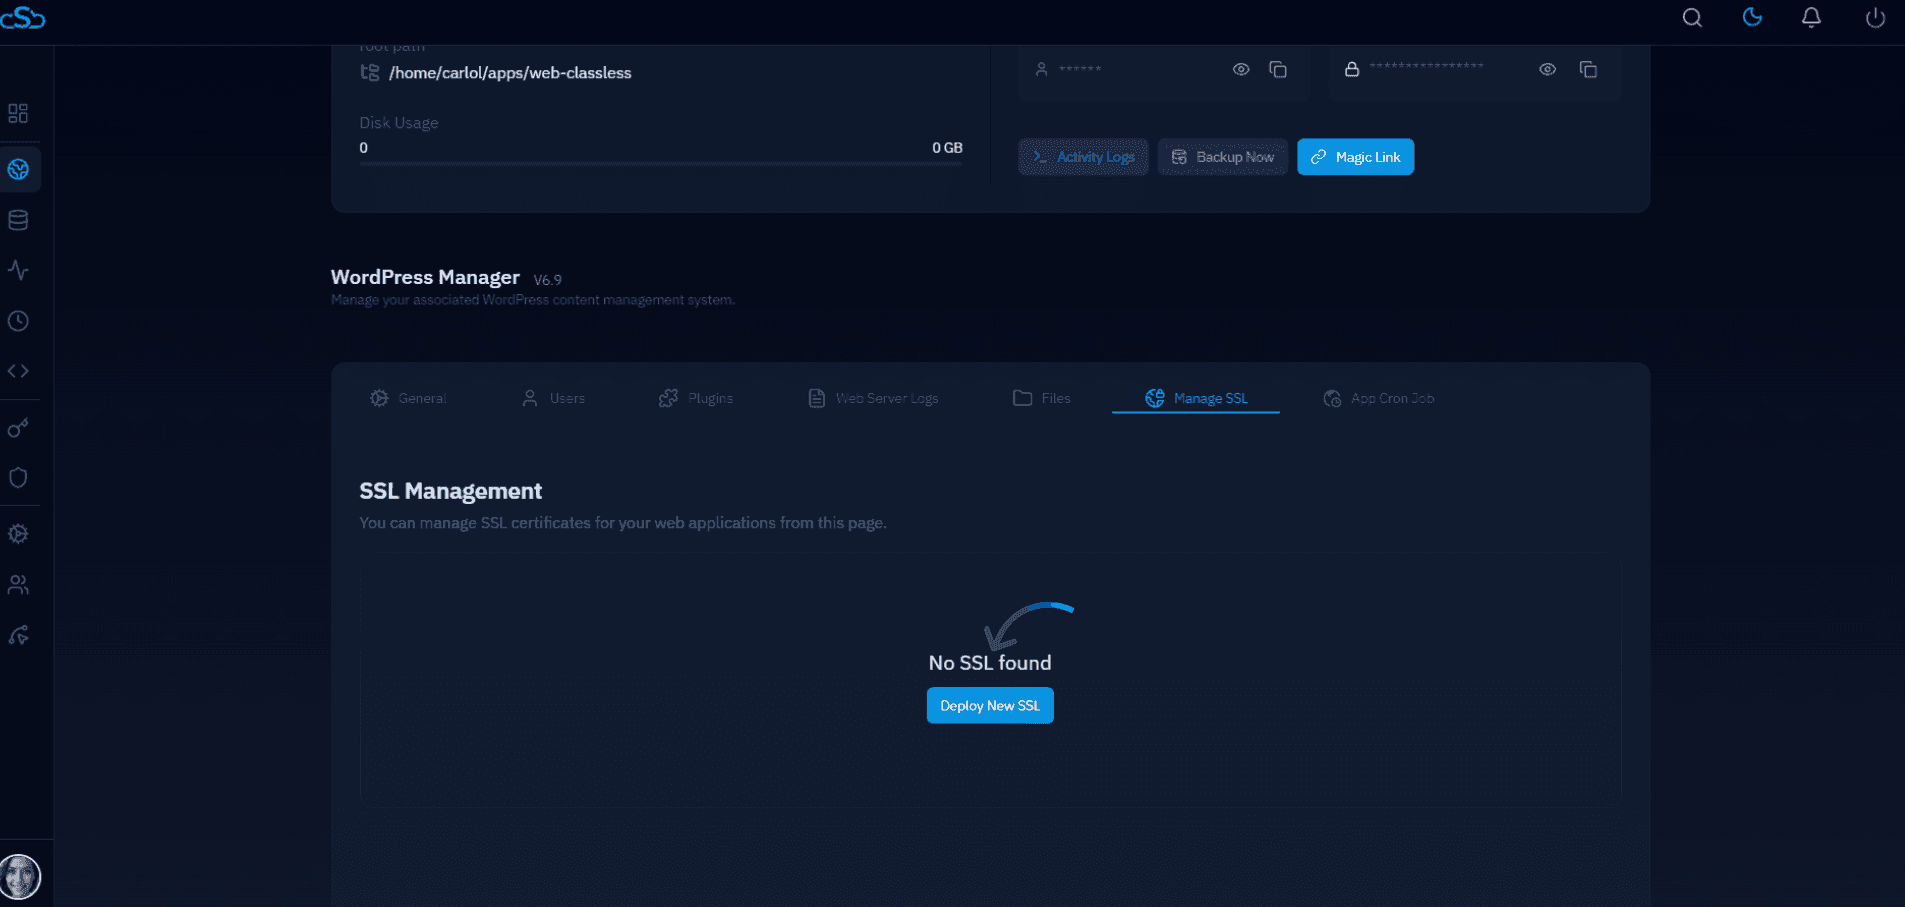
Task: Click the WordPress version V6.9 label
Action: (x=548, y=280)
